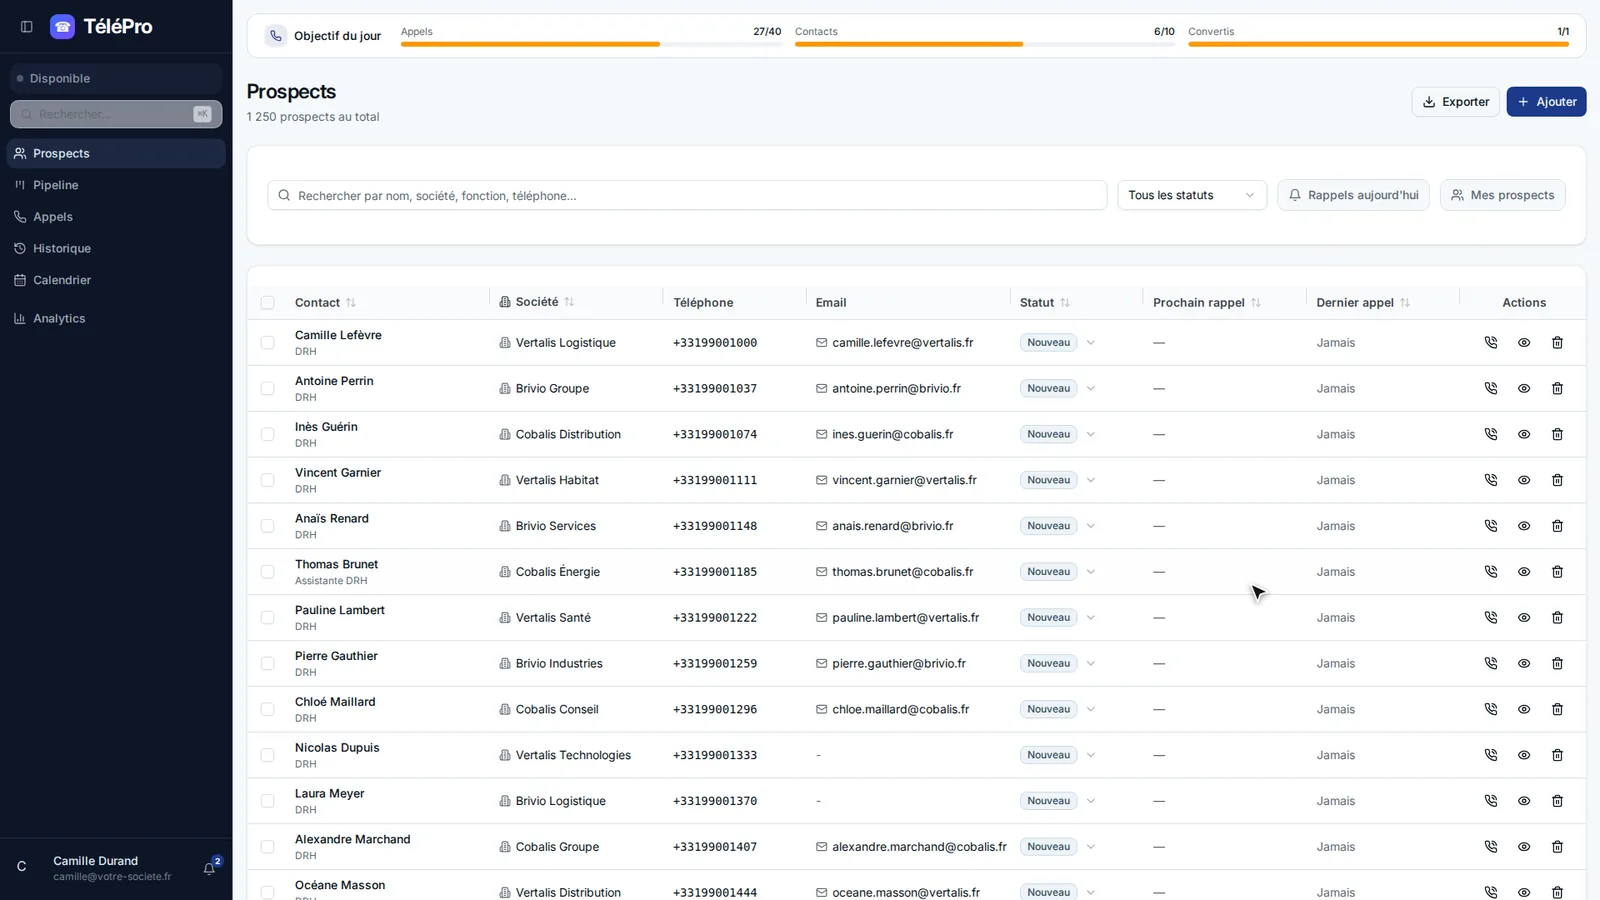Collapse the sidebar with the panel icon
This screenshot has width=1600, height=900.
(27, 27)
